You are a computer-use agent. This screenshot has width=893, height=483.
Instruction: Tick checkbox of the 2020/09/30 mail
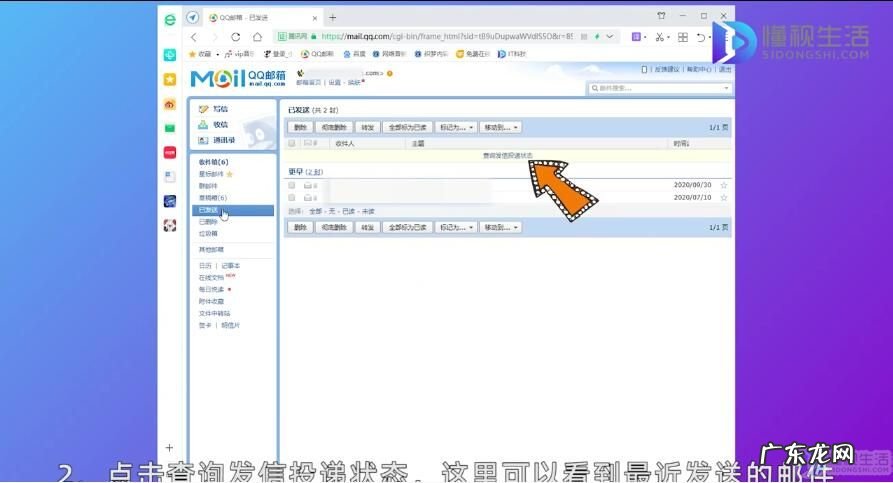point(292,185)
